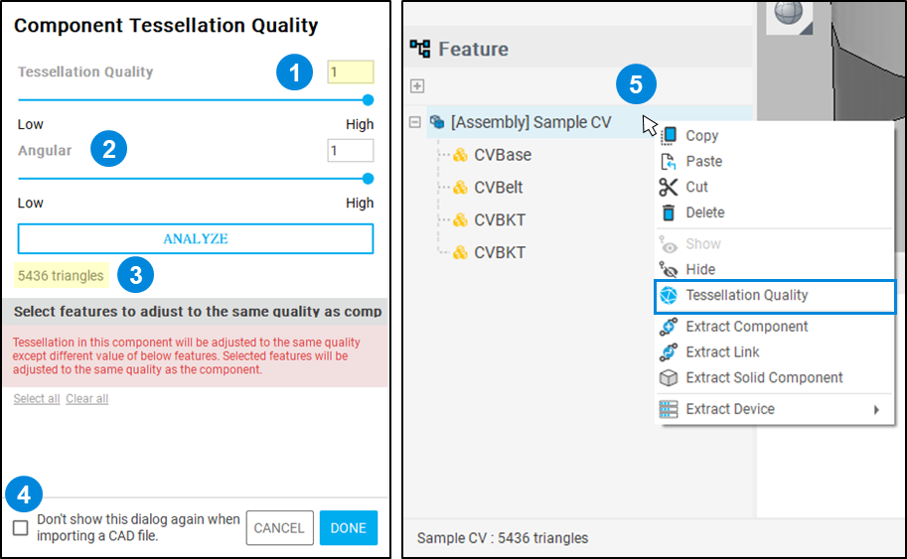Image resolution: width=907 pixels, height=559 pixels.
Task: Click the Copy icon in context menu
Action: (x=669, y=135)
